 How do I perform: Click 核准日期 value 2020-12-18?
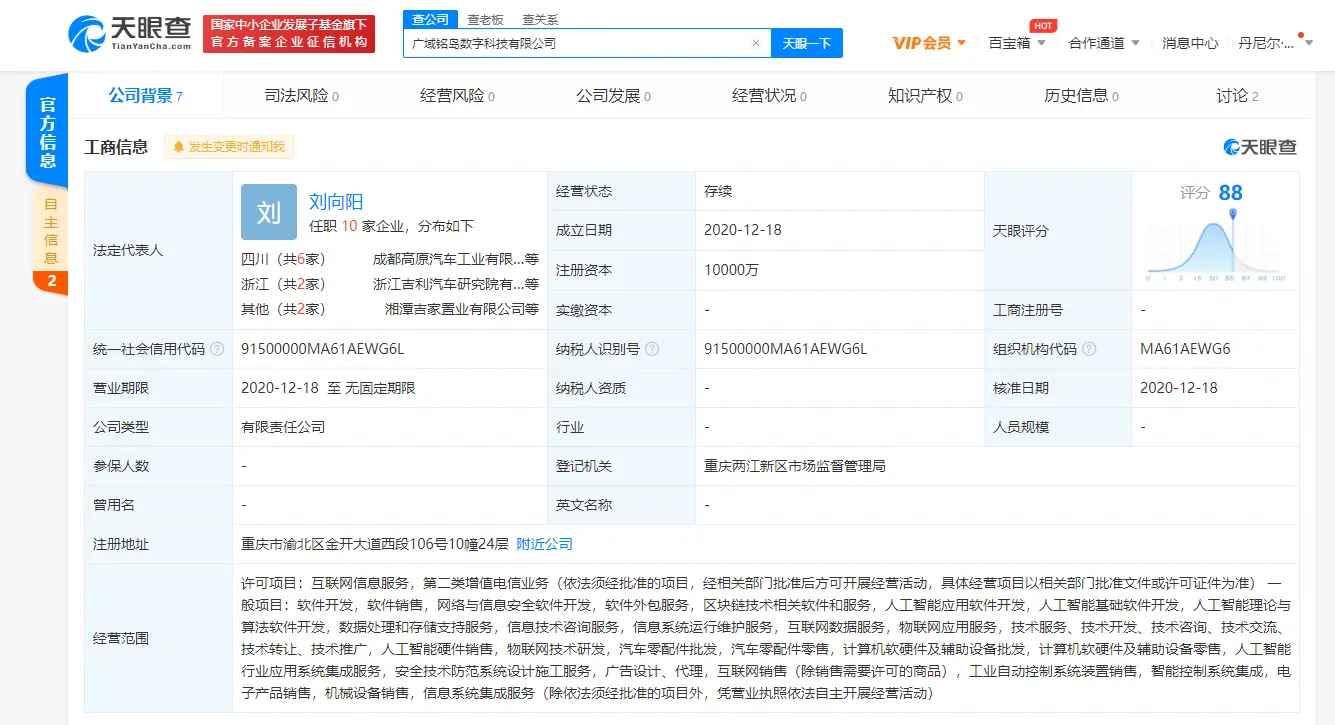coord(1179,388)
